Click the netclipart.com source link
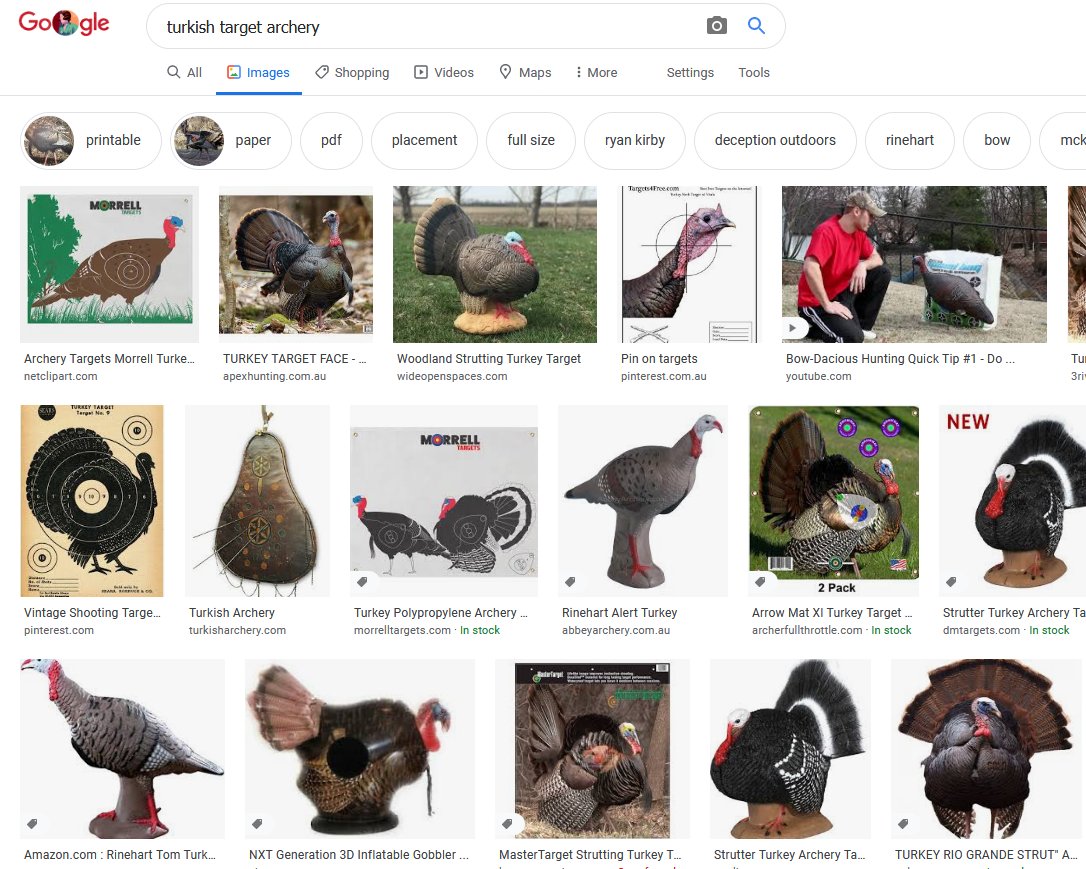 (61, 376)
